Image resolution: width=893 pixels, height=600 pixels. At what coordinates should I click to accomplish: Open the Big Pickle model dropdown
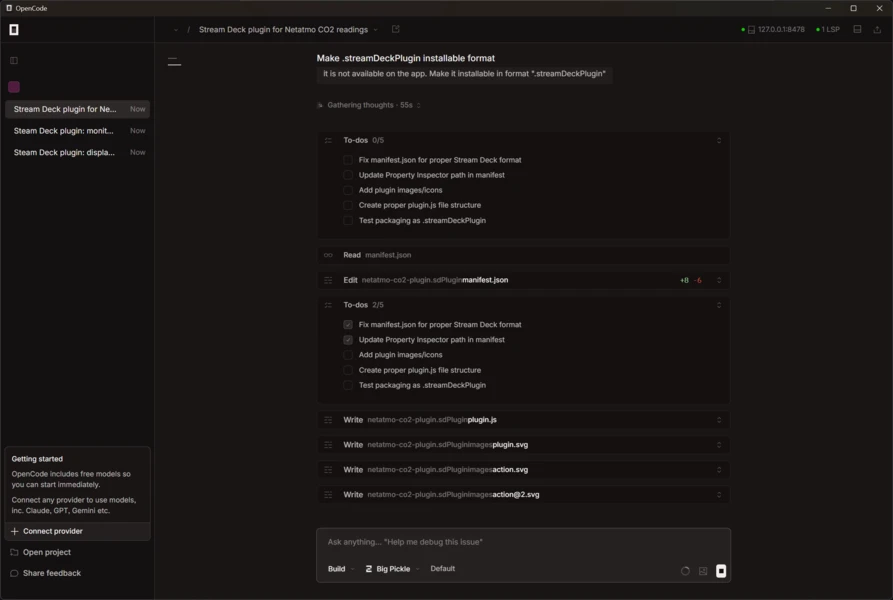coord(392,569)
